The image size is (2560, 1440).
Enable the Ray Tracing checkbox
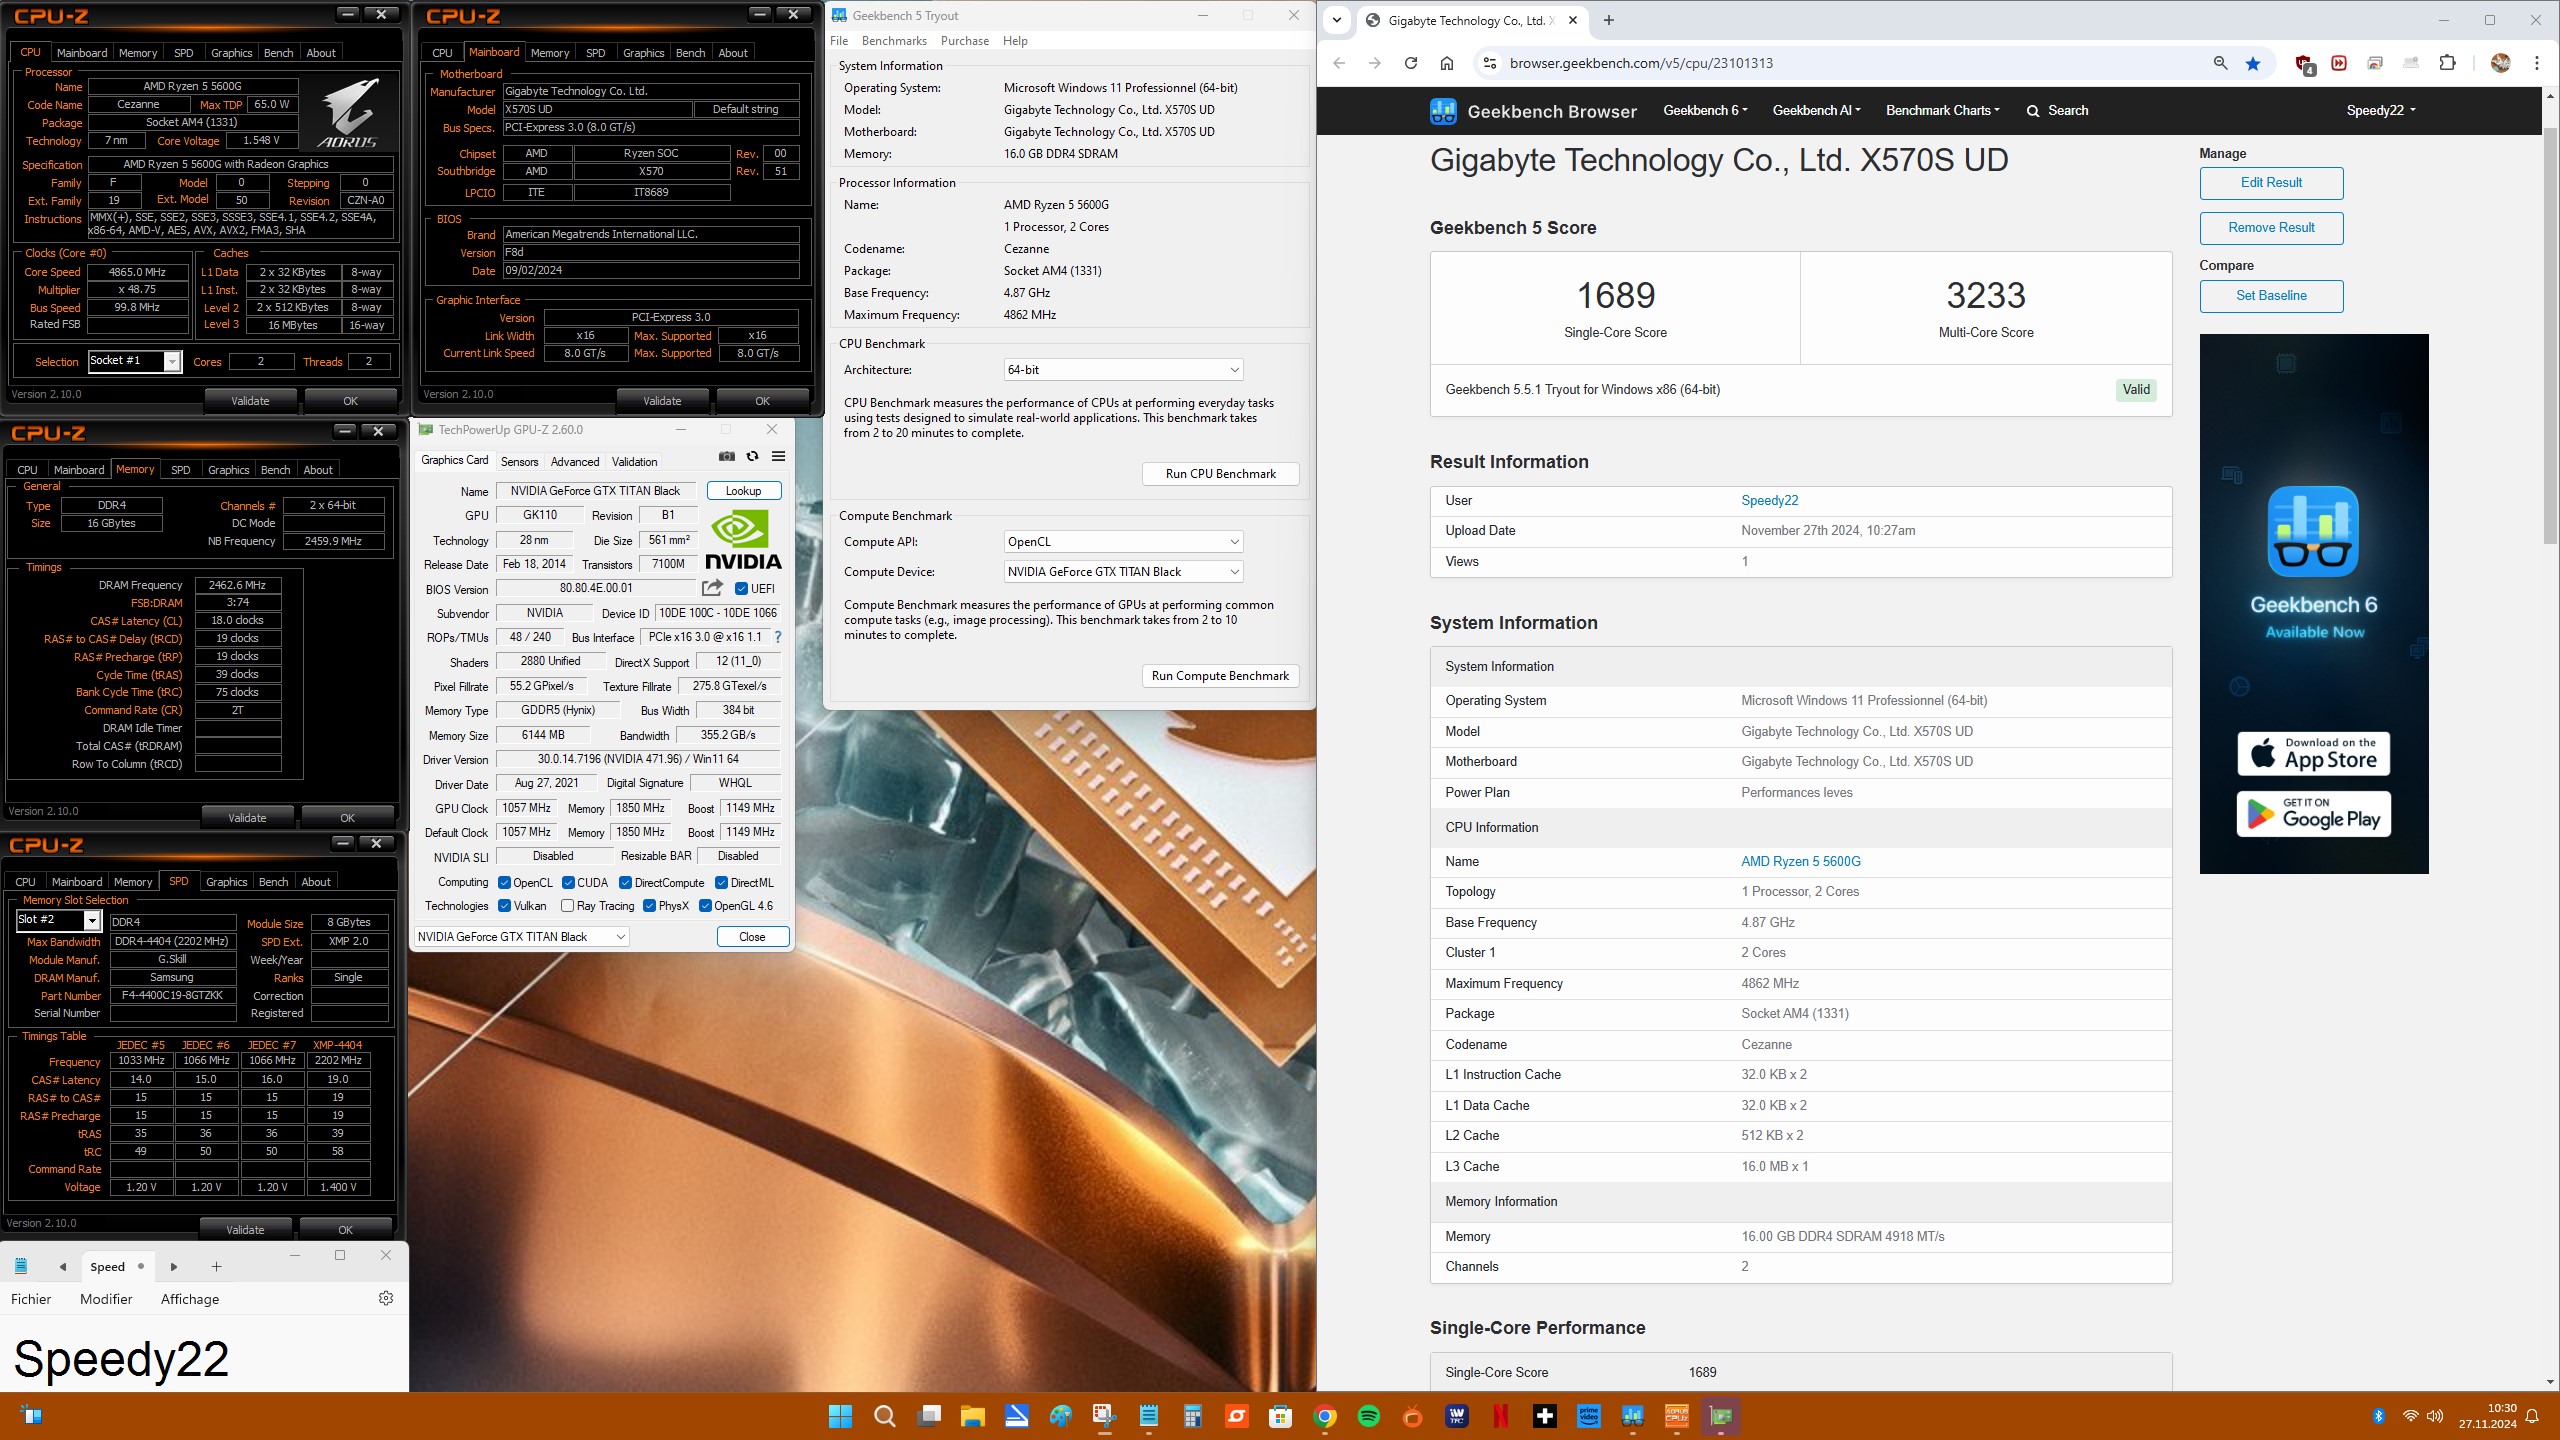[x=567, y=906]
